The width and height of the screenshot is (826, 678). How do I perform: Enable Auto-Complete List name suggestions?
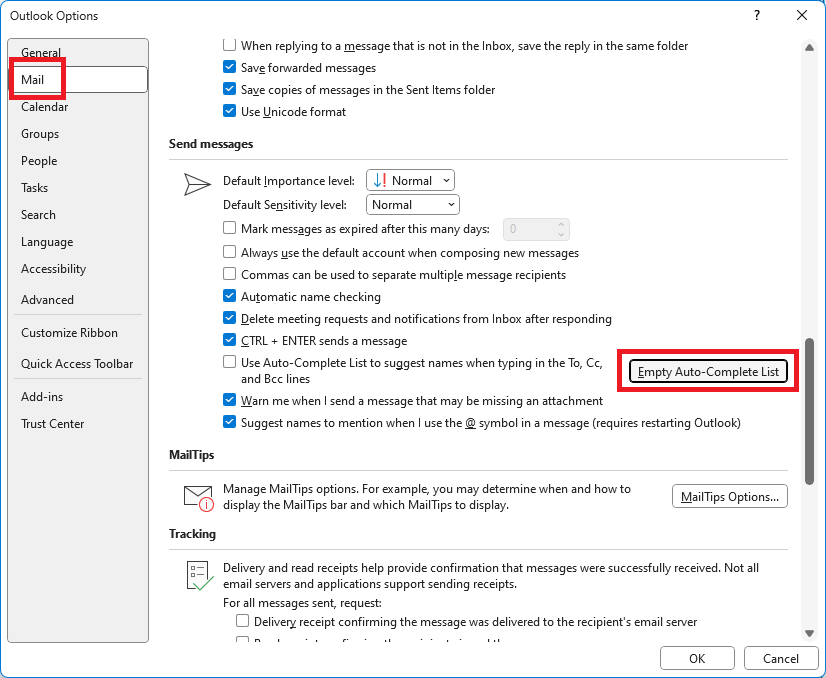pyautogui.click(x=229, y=362)
